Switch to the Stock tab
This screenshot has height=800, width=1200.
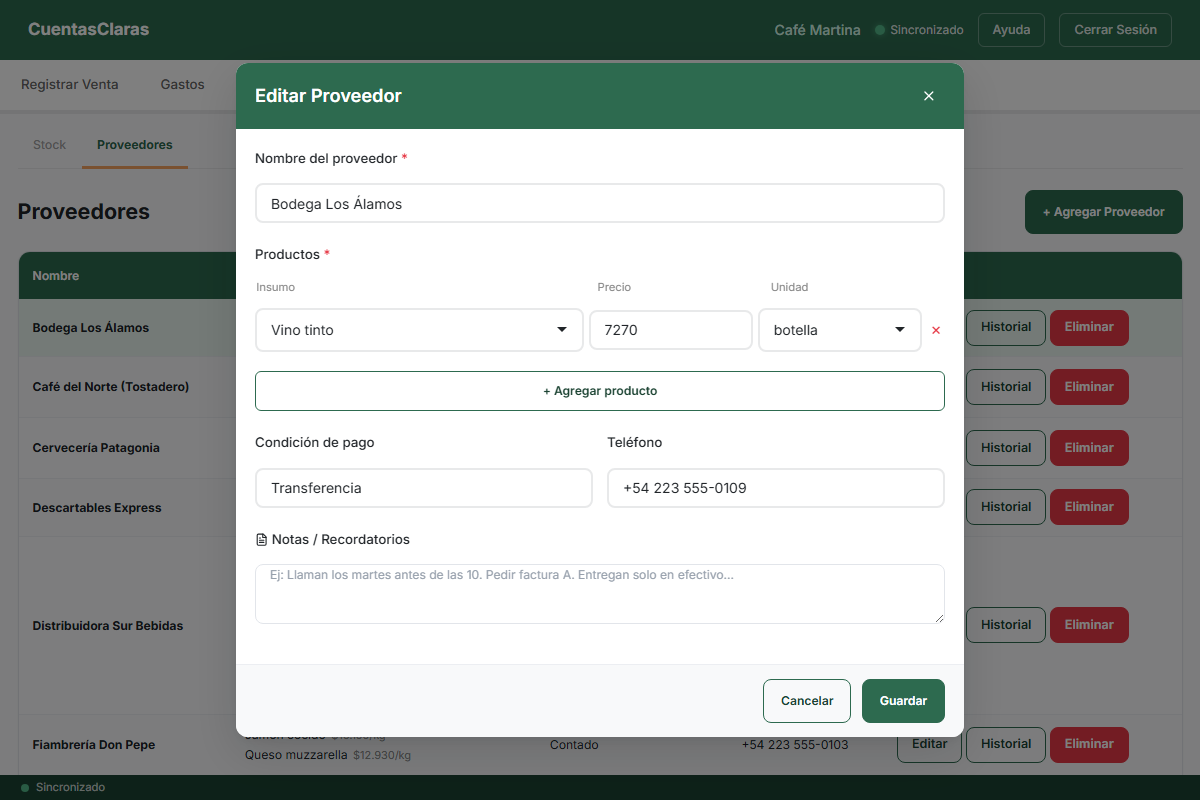[x=49, y=145]
